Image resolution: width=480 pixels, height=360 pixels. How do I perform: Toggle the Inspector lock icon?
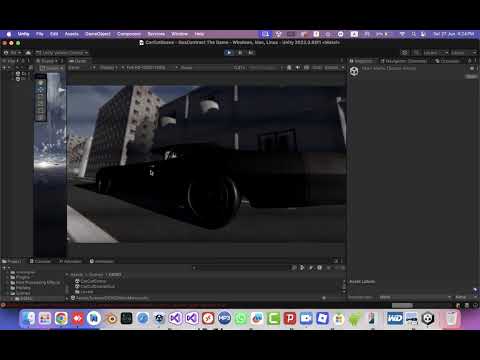tap(470, 61)
